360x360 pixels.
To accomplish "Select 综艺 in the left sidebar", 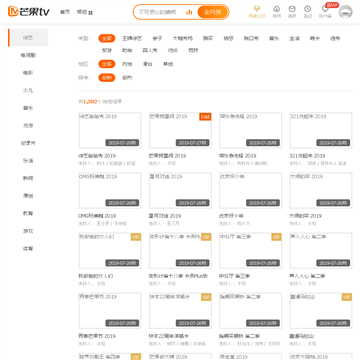I will coord(28,38).
